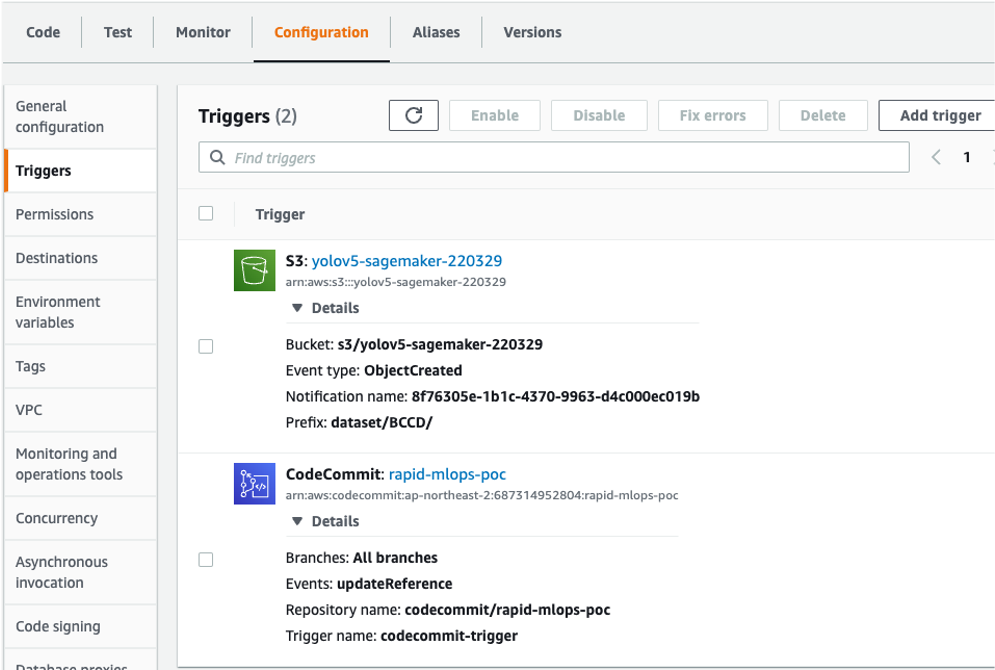Click the Trigger column header
The width and height of the screenshot is (995, 670).
[280, 214]
